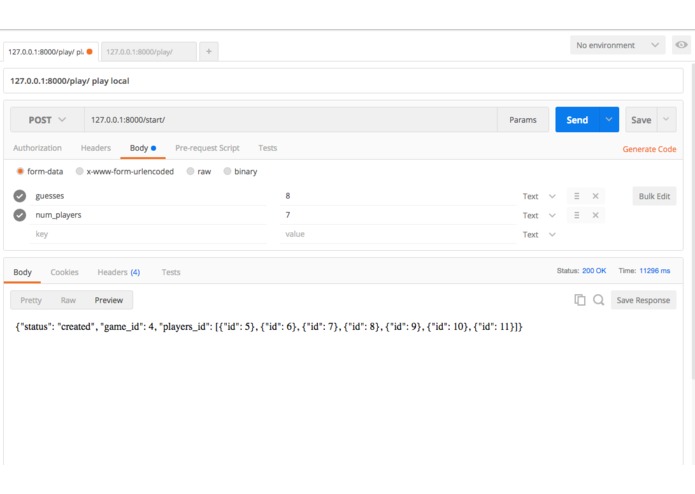
Task: Copy the response body to clipboard
Action: click(580, 300)
